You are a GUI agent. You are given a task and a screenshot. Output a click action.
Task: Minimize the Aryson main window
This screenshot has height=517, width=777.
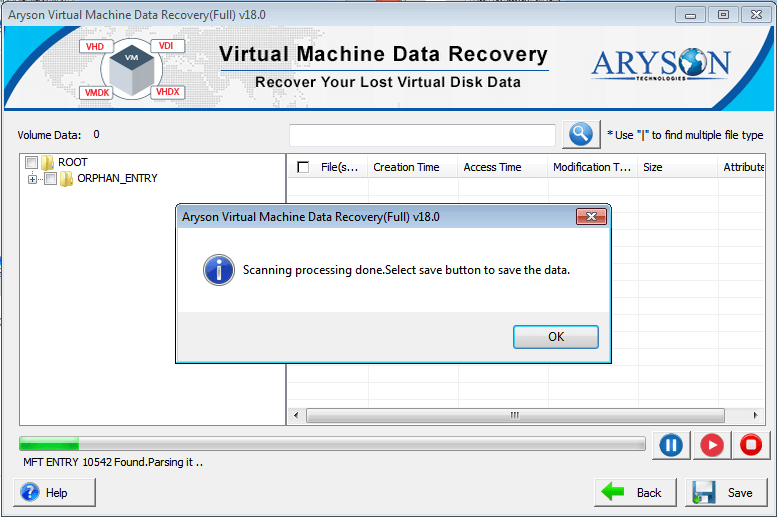point(690,15)
